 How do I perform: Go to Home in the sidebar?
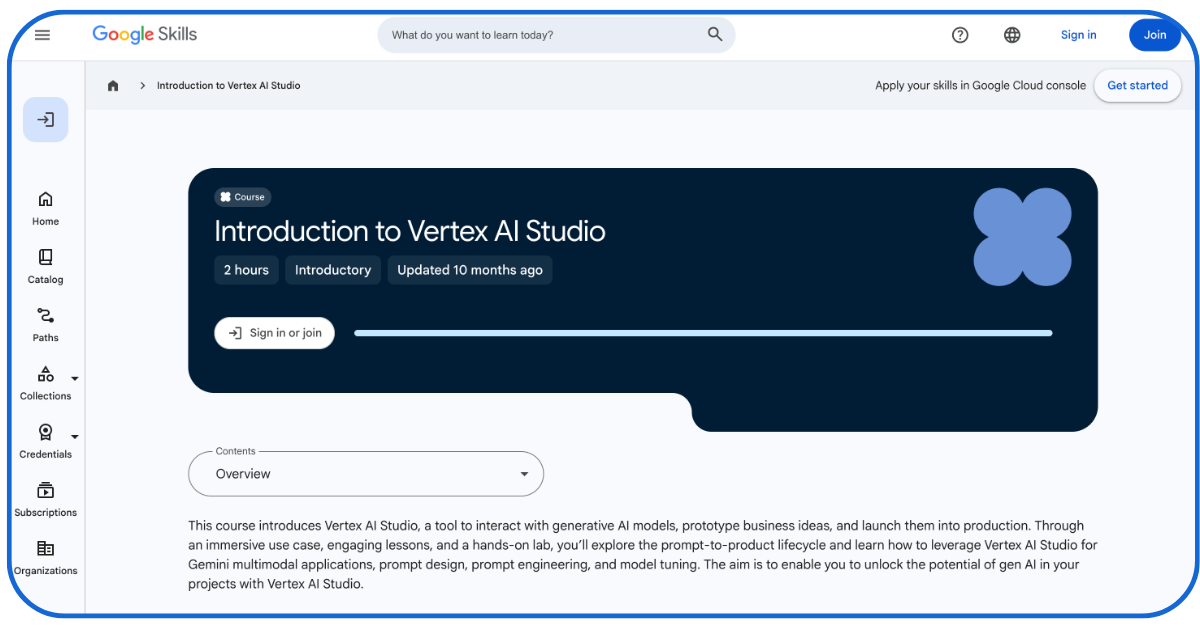[x=46, y=208]
